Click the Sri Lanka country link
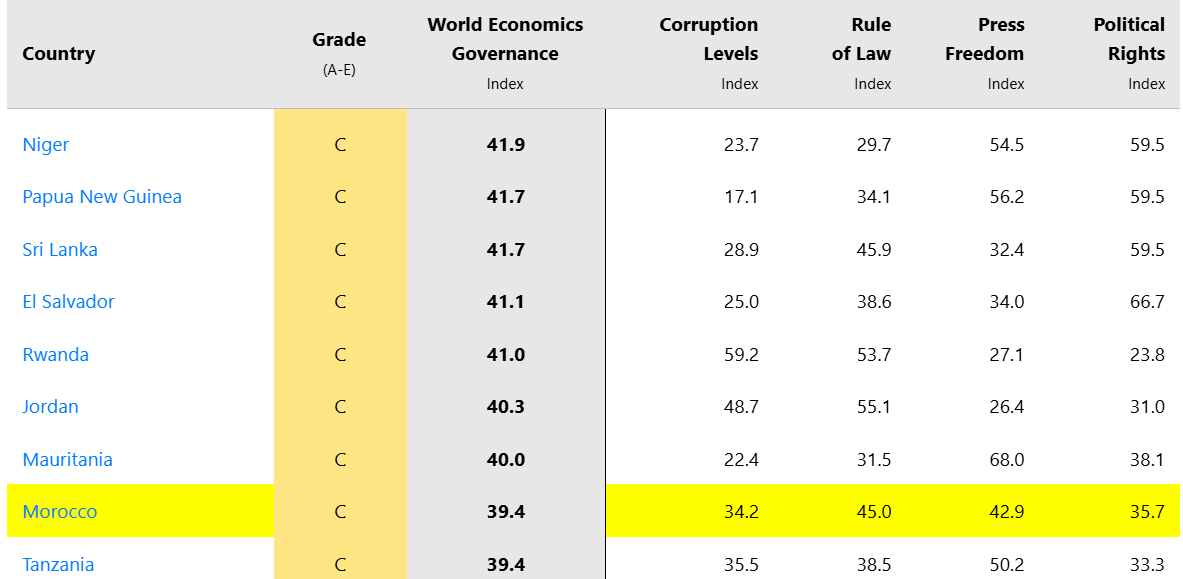Viewport: 1183px width, 579px height. (60, 250)
